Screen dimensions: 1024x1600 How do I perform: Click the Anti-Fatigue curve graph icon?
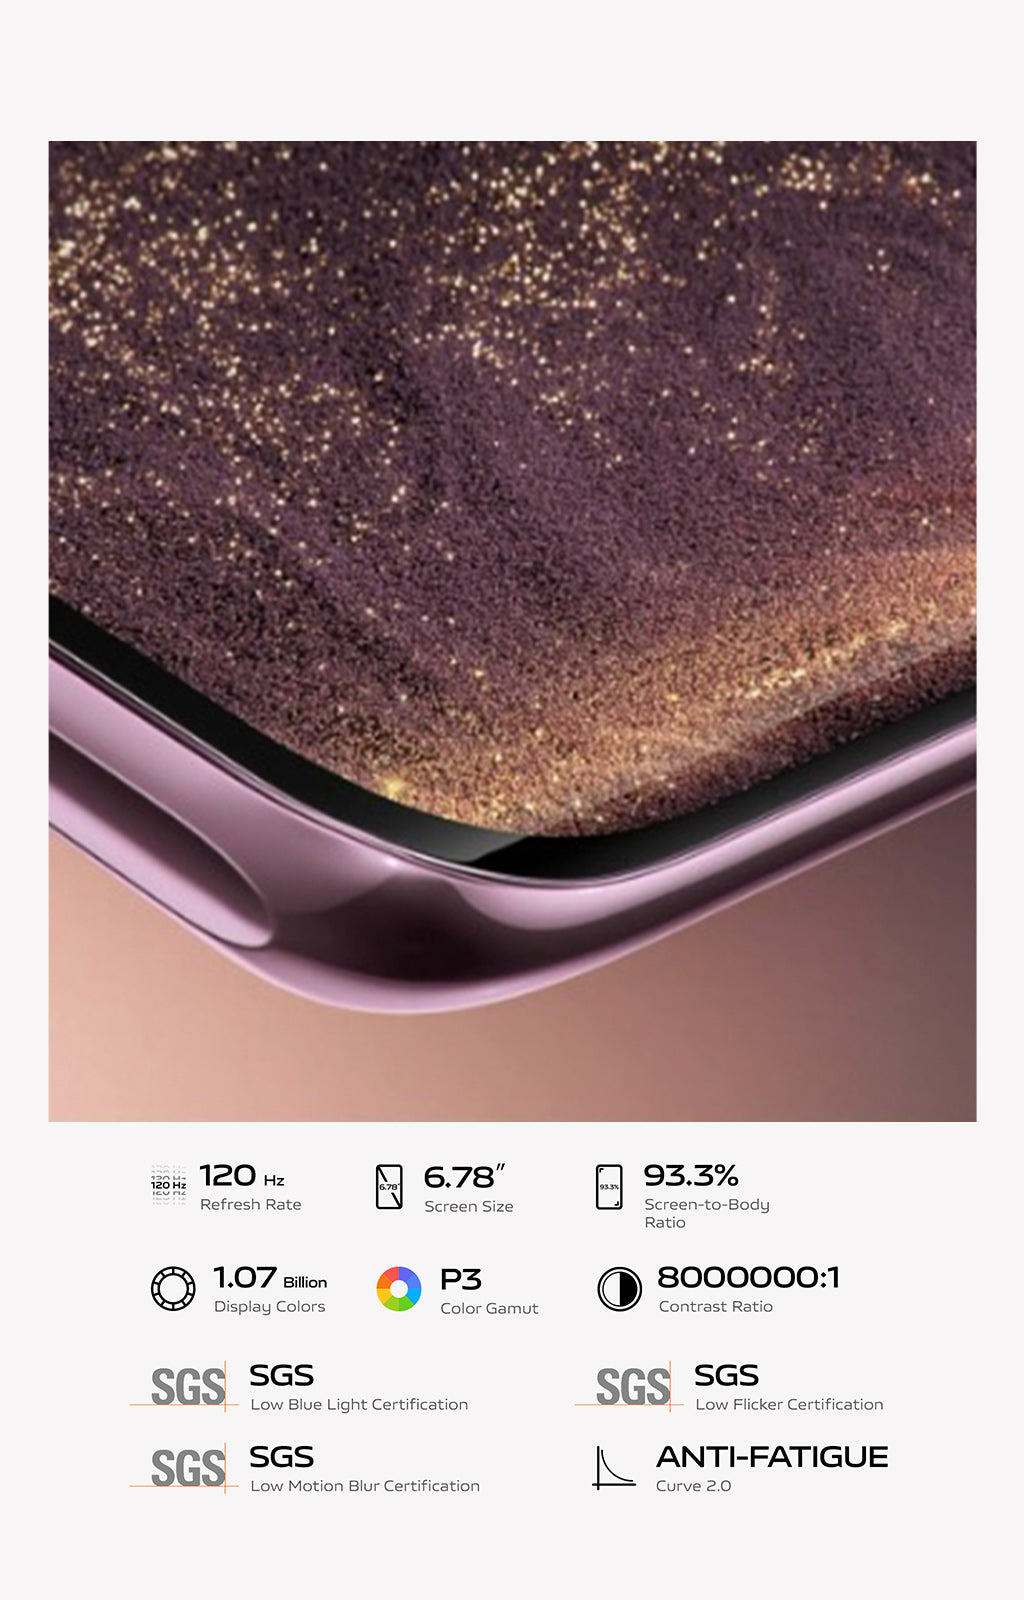[613, 1468]
